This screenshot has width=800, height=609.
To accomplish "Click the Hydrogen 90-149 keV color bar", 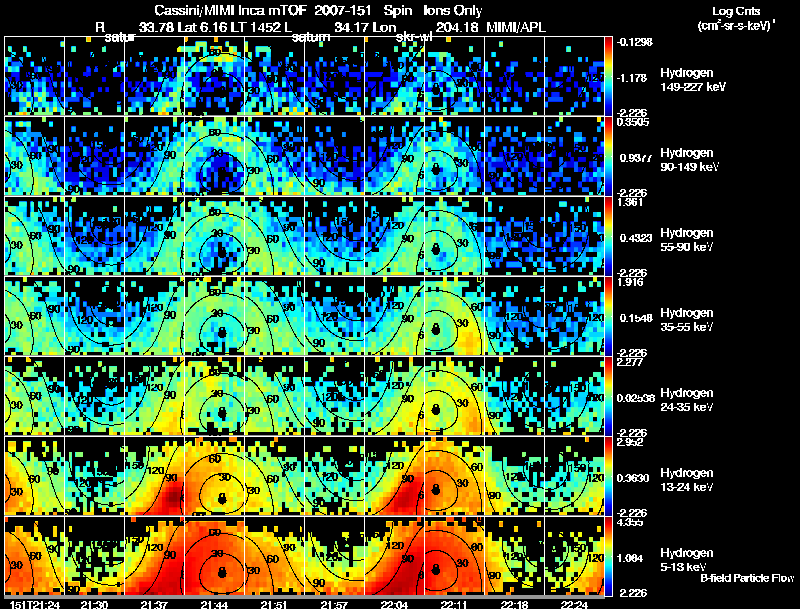I will click(608, 156).
